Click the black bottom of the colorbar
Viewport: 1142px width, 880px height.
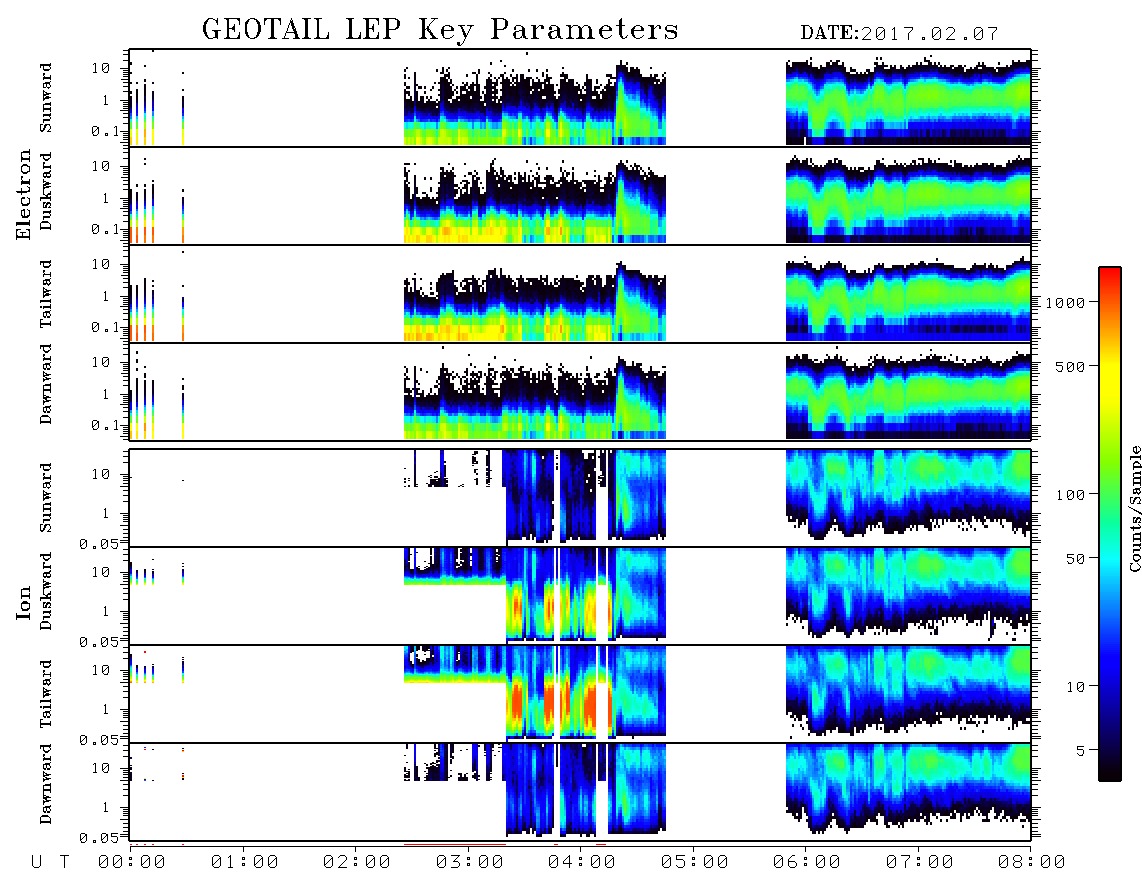(x=1110, y=772)
